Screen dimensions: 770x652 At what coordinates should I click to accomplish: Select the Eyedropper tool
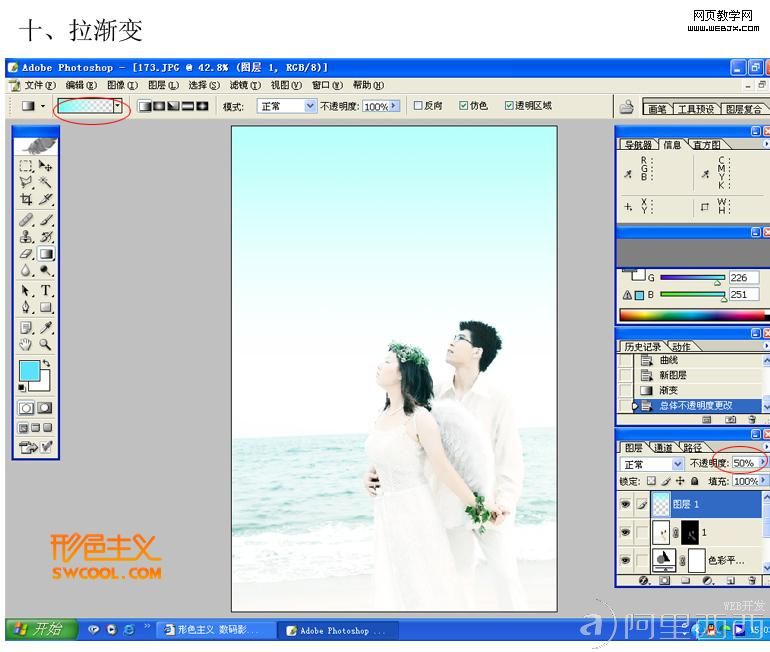tap(46, 327)
